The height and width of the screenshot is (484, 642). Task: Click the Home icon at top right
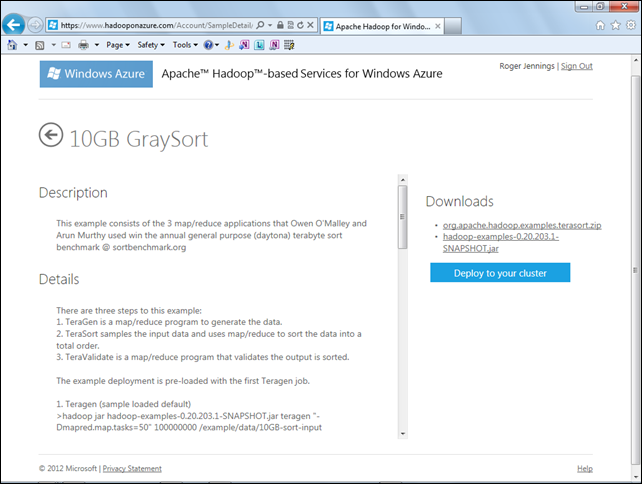(x=600, y=25)
